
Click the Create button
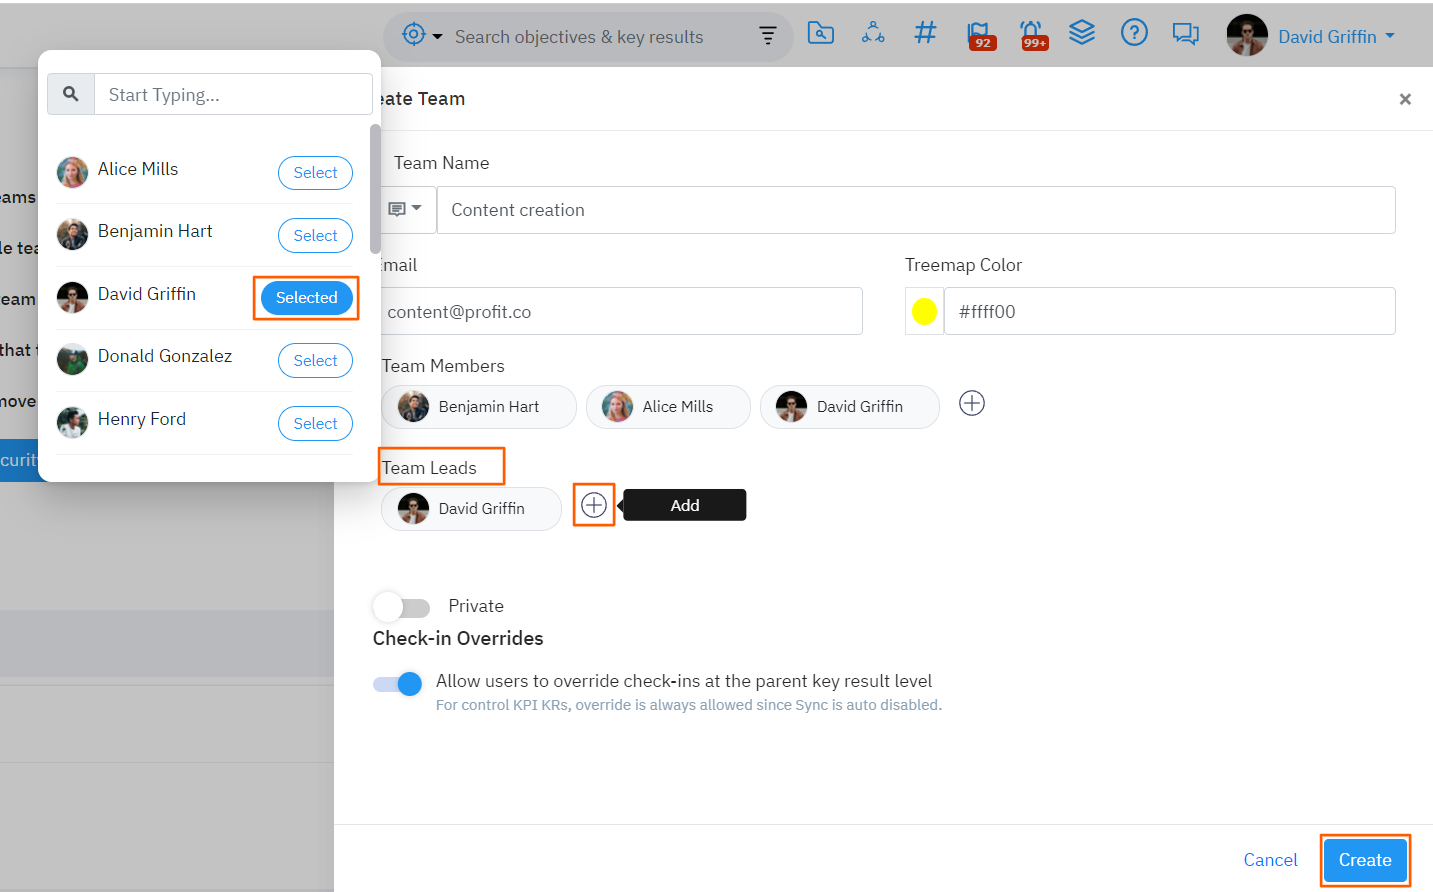click(1365, 860)
